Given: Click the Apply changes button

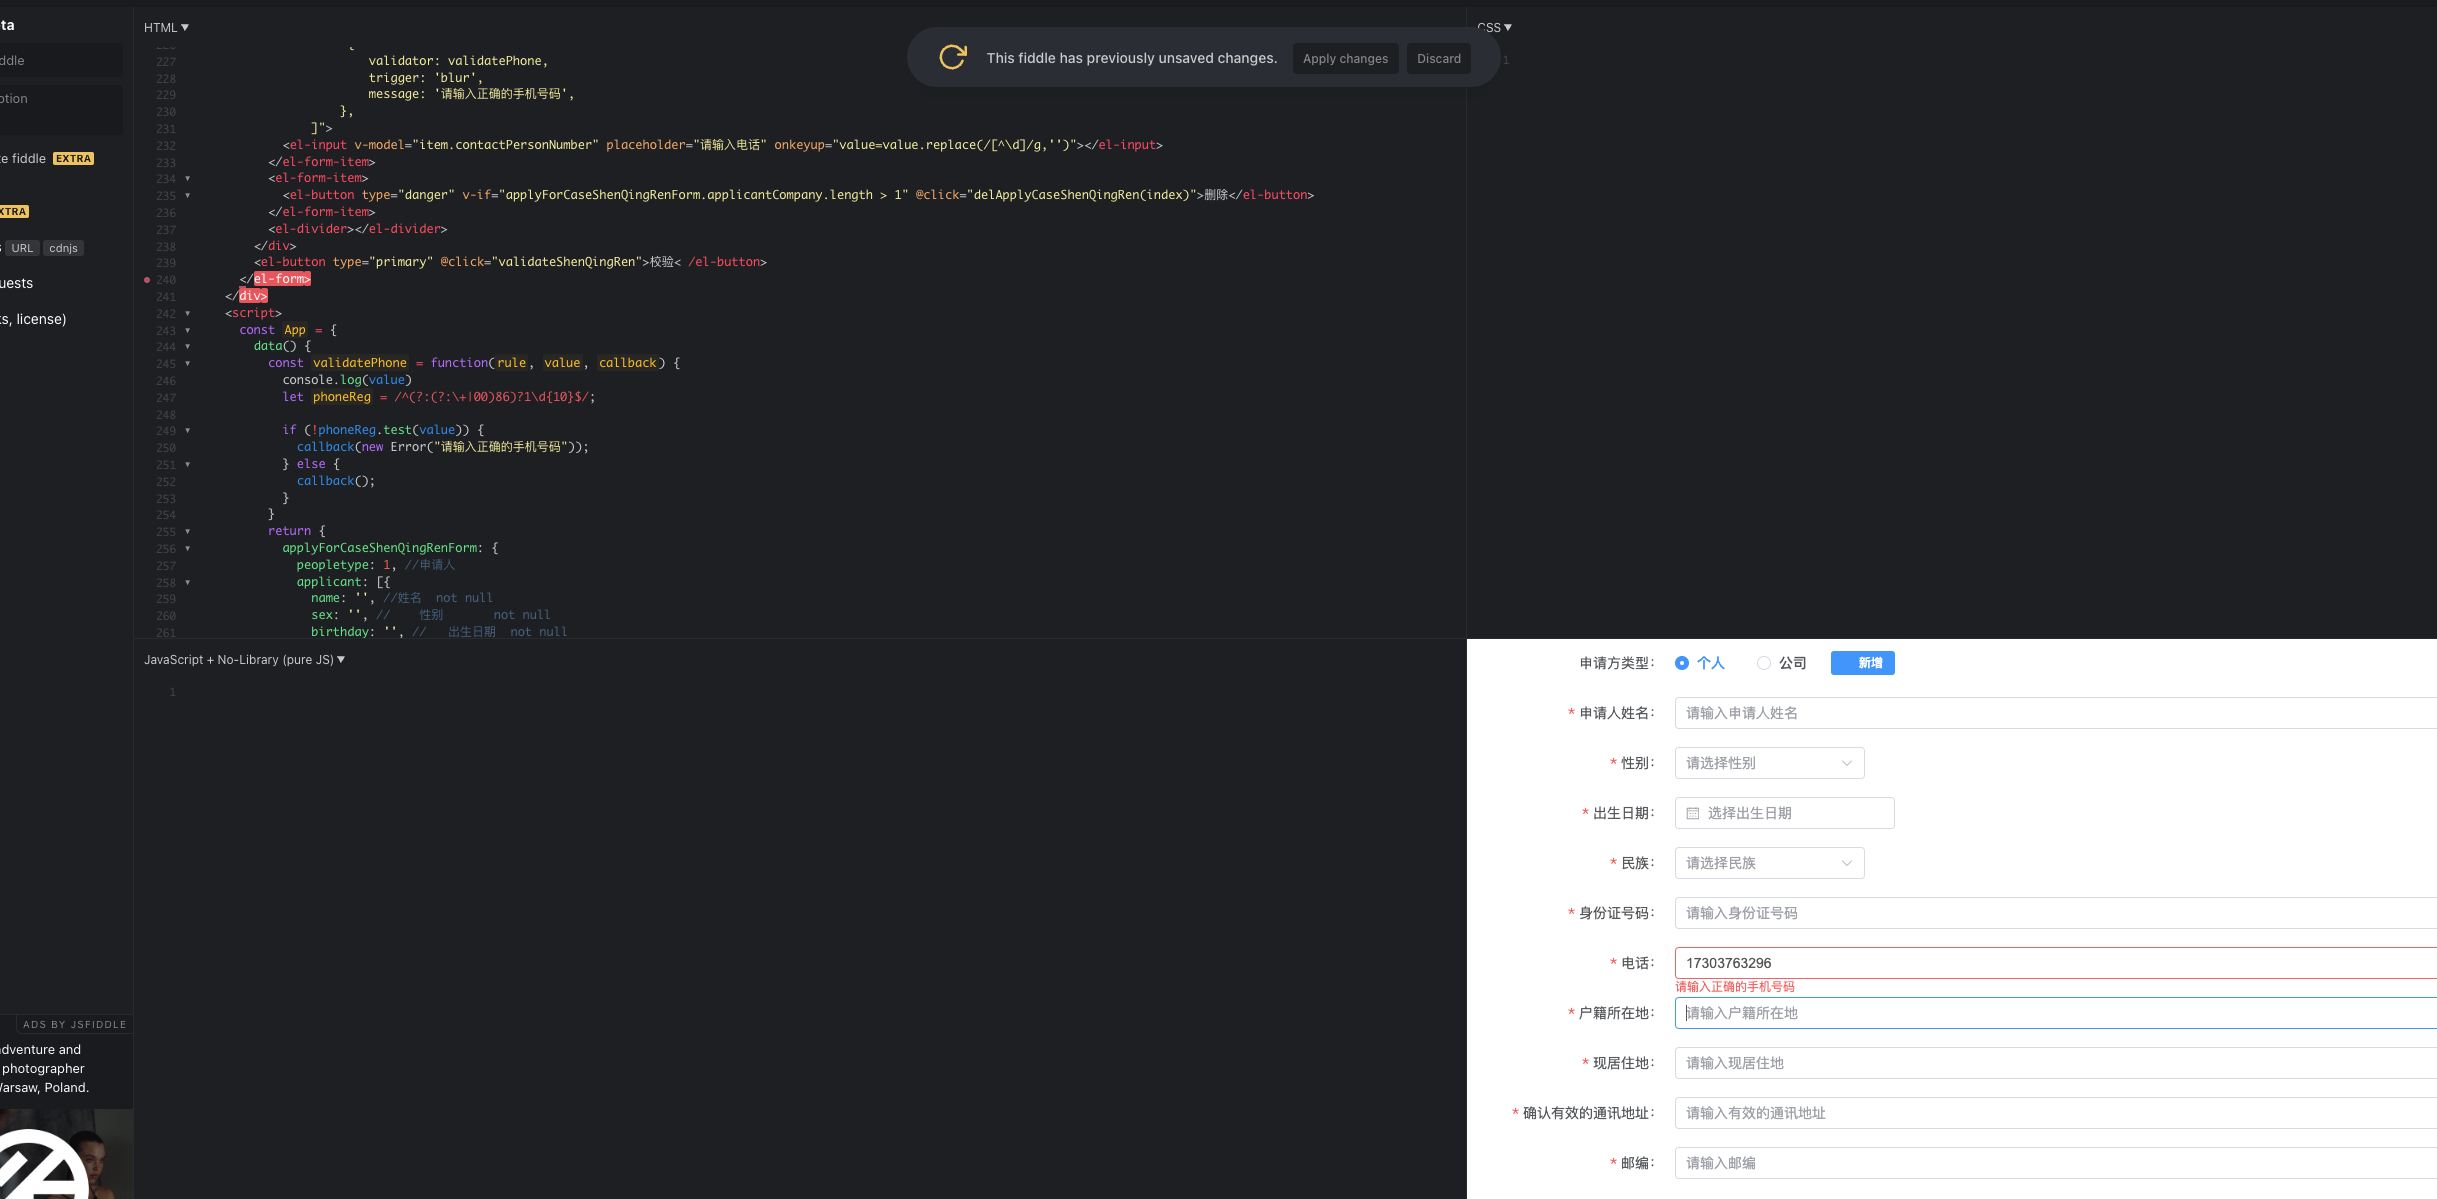Looking at the screenshot, I should coord(1345,58).
